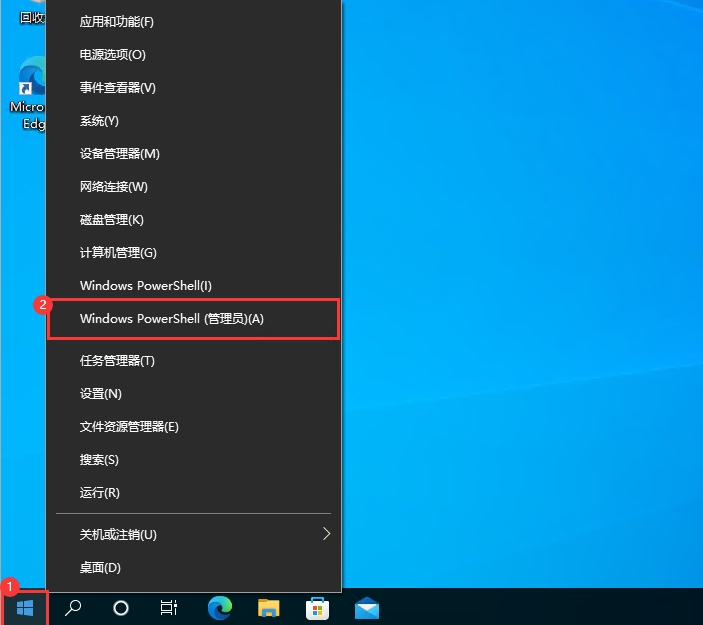Select 事件查看器(V) in the menu

click(194, 87)
